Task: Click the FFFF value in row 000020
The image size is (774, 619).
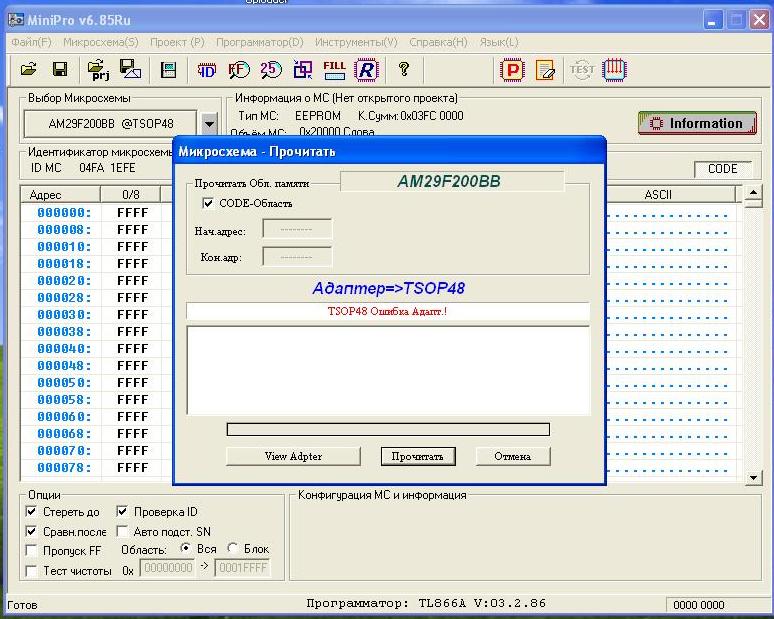Action: click(132, 280)
